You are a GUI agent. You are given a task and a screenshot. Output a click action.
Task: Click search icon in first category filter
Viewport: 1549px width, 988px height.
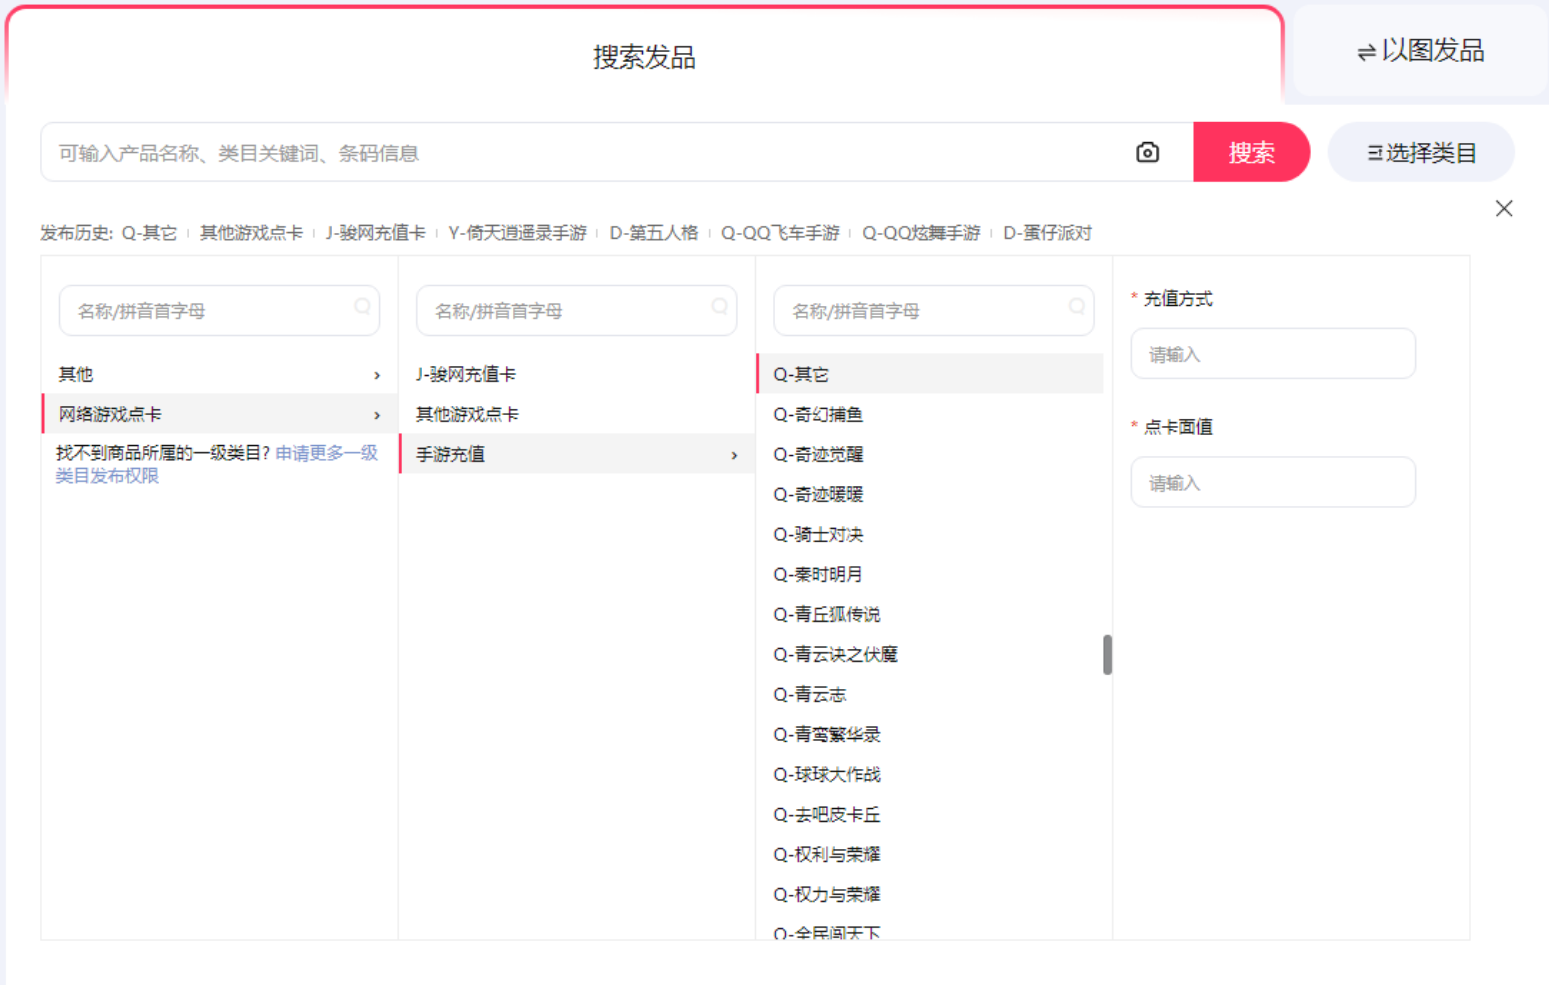pyautogui.click(x=362, y=307)
